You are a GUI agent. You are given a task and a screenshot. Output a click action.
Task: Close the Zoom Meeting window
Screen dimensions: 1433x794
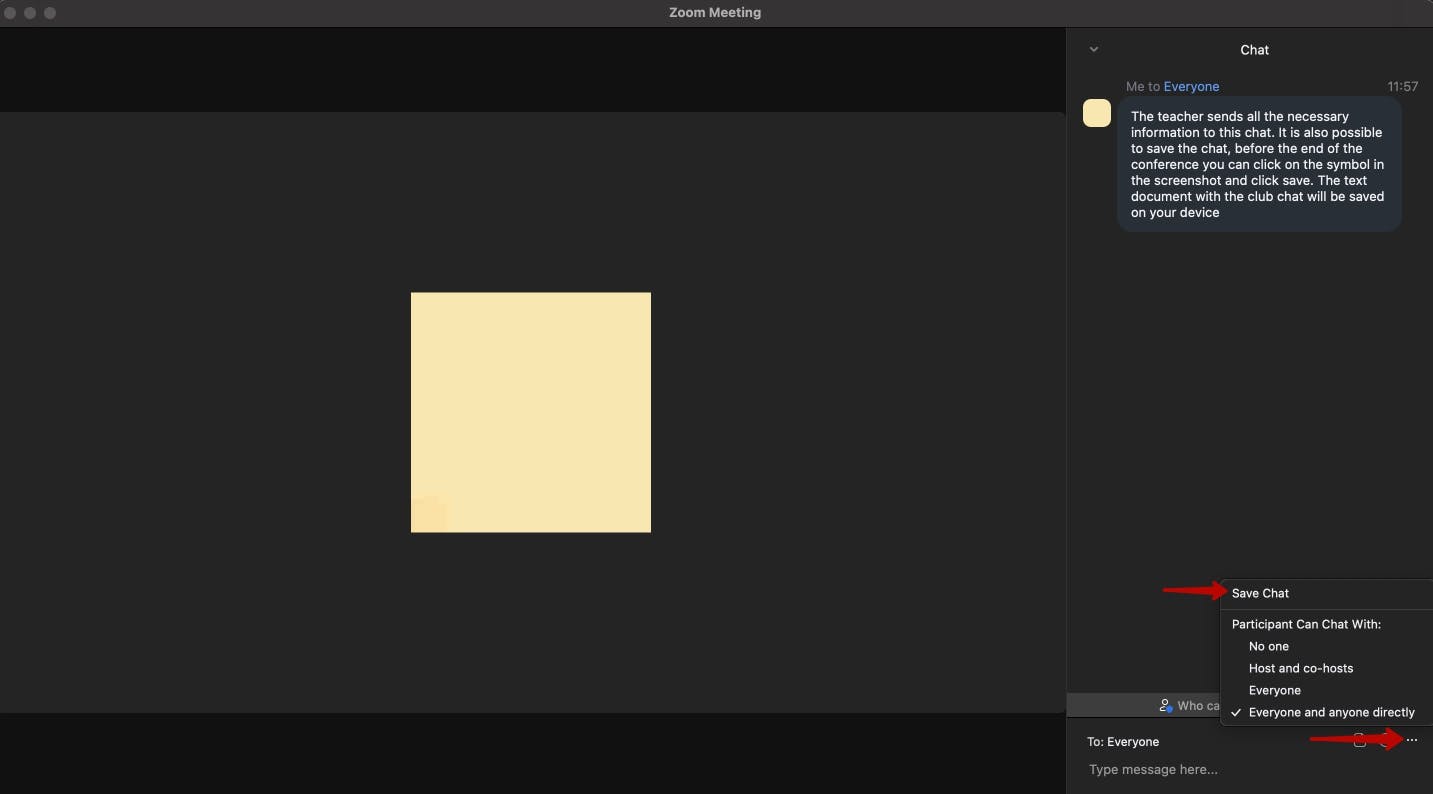tap(10, 13)
